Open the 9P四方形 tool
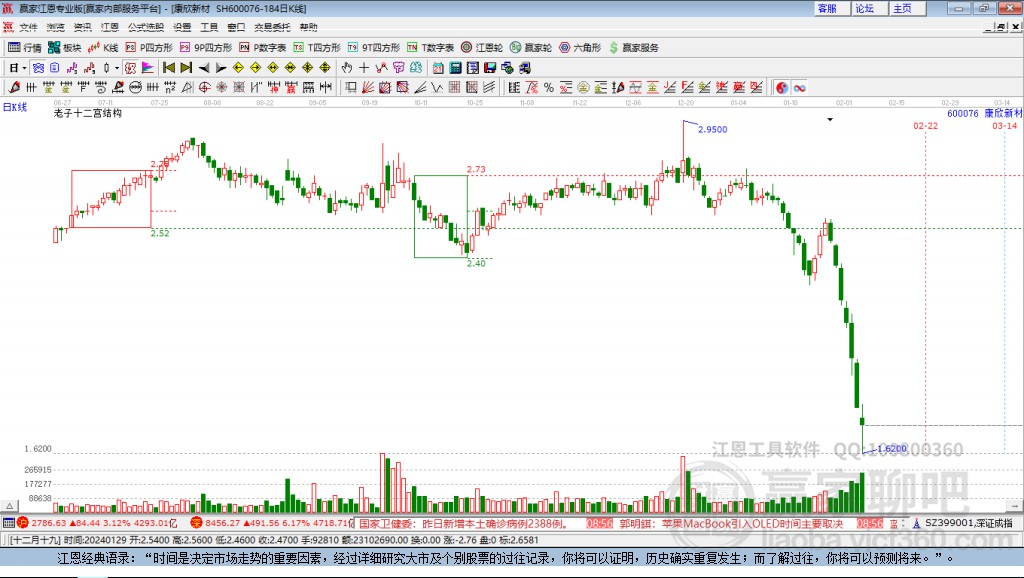The height and width of the screenshot is (578, 1024). click(206, 48)
